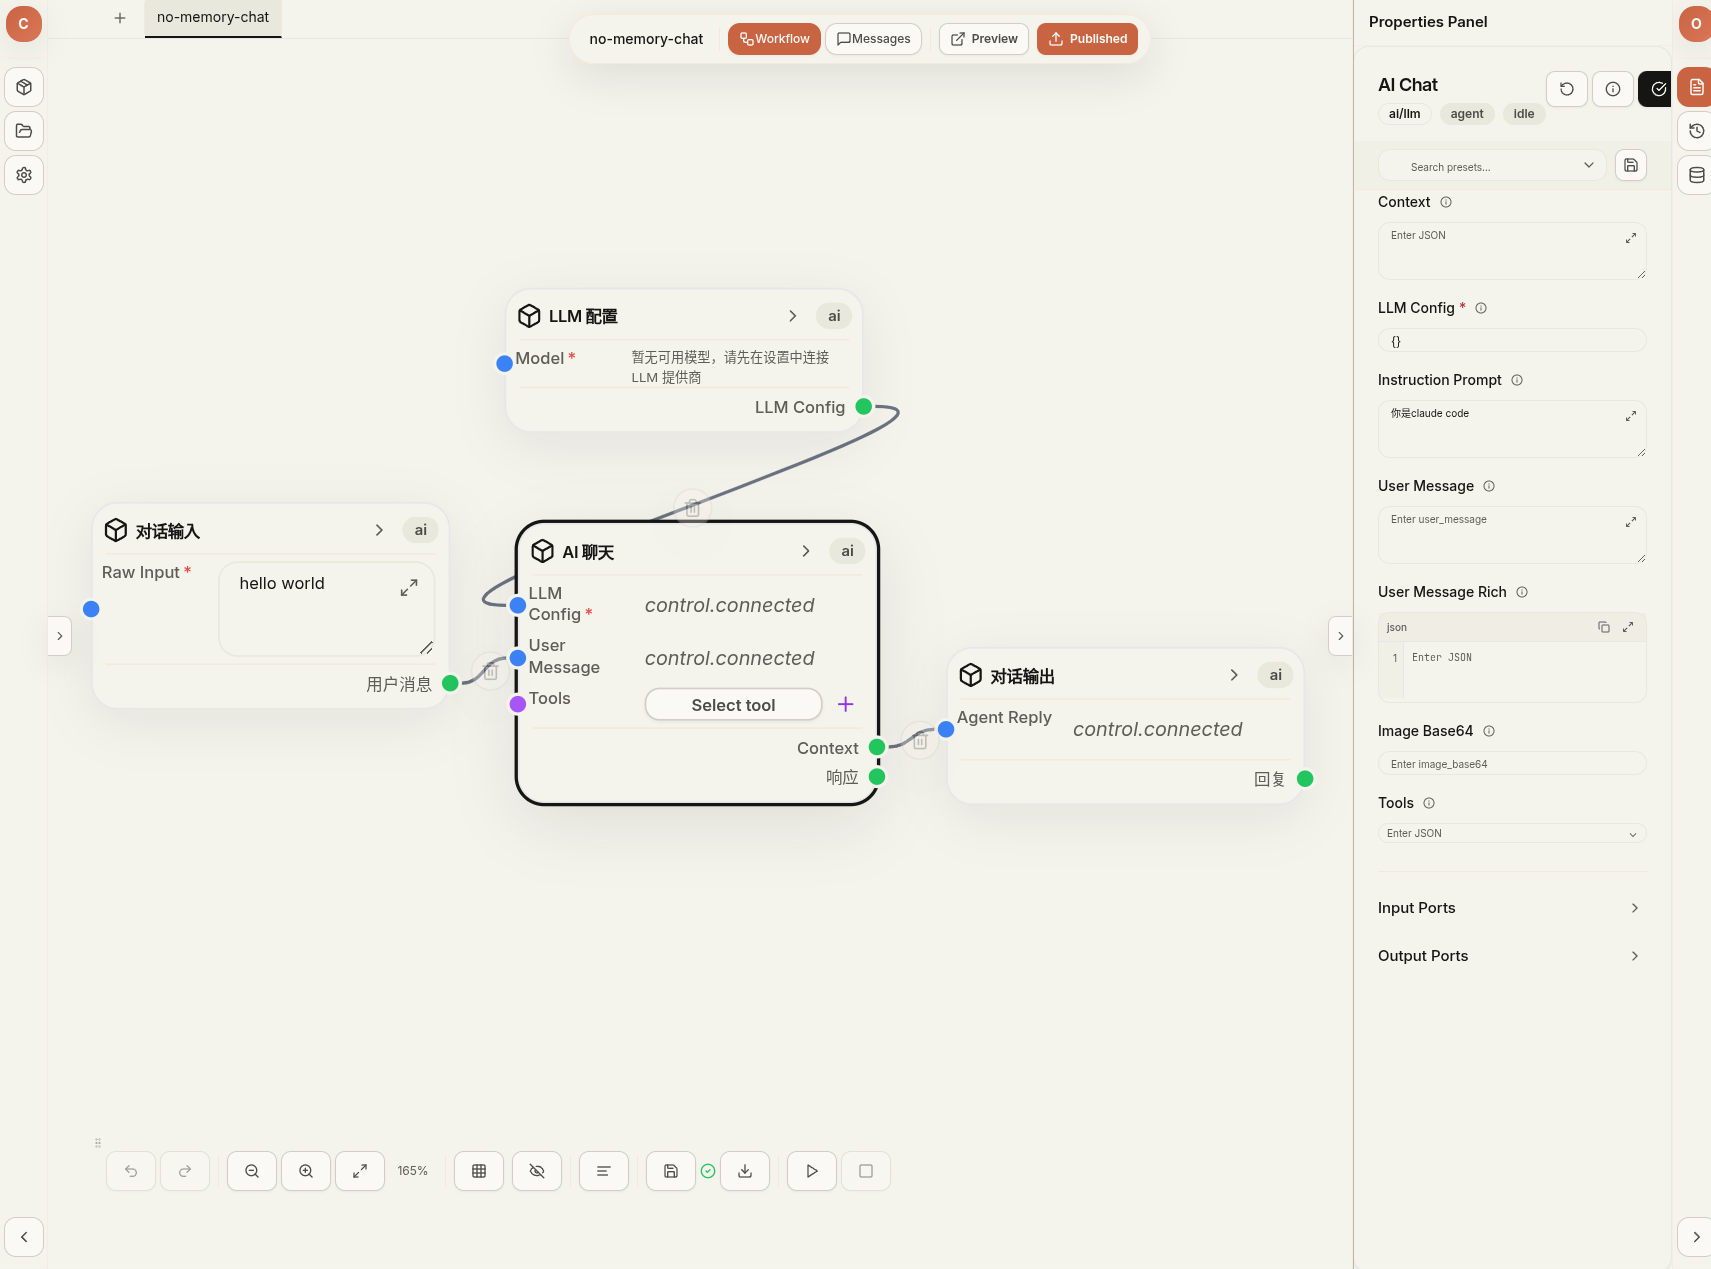Click the LLM Config {} input field
This screenshot has width=1711, height=1269.
pyautogui.click(x=1512, y=341)
